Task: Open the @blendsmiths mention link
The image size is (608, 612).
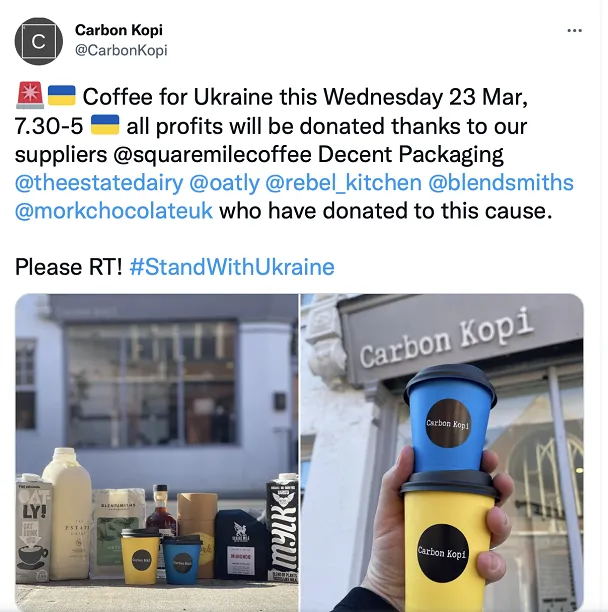Action: tap(501, 183)
